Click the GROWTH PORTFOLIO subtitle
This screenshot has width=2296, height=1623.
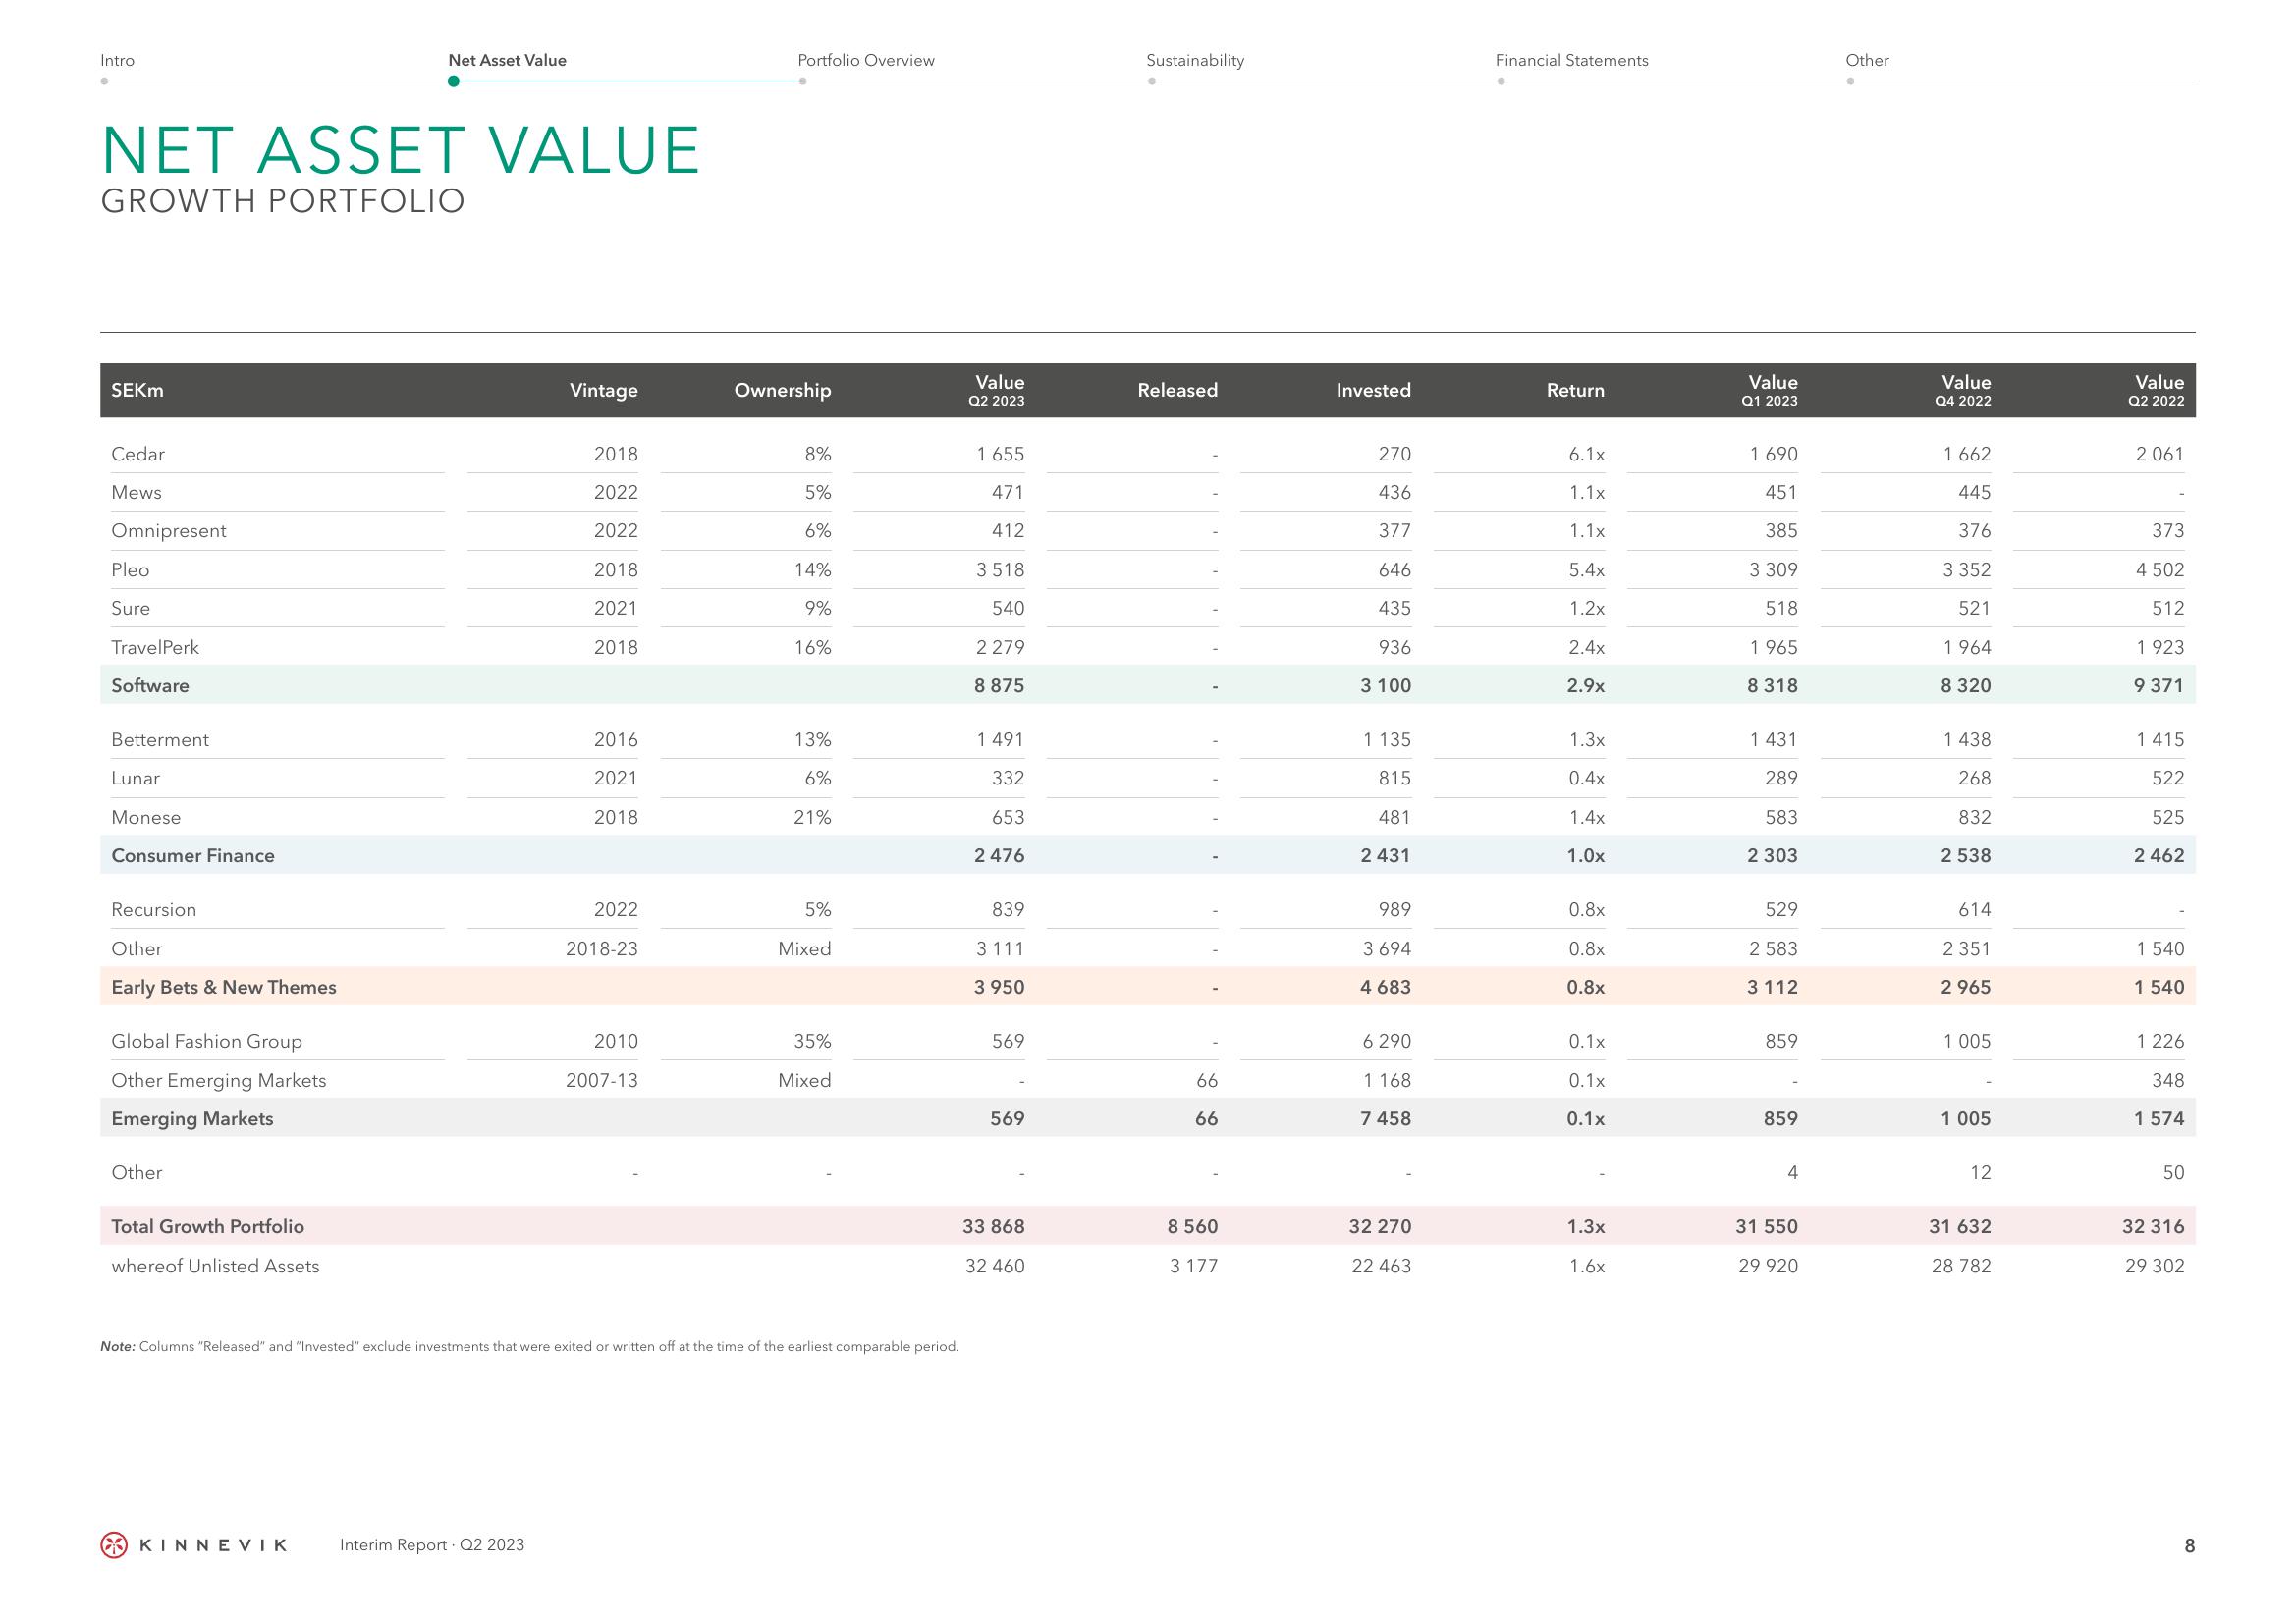click(x=283, y=201)
